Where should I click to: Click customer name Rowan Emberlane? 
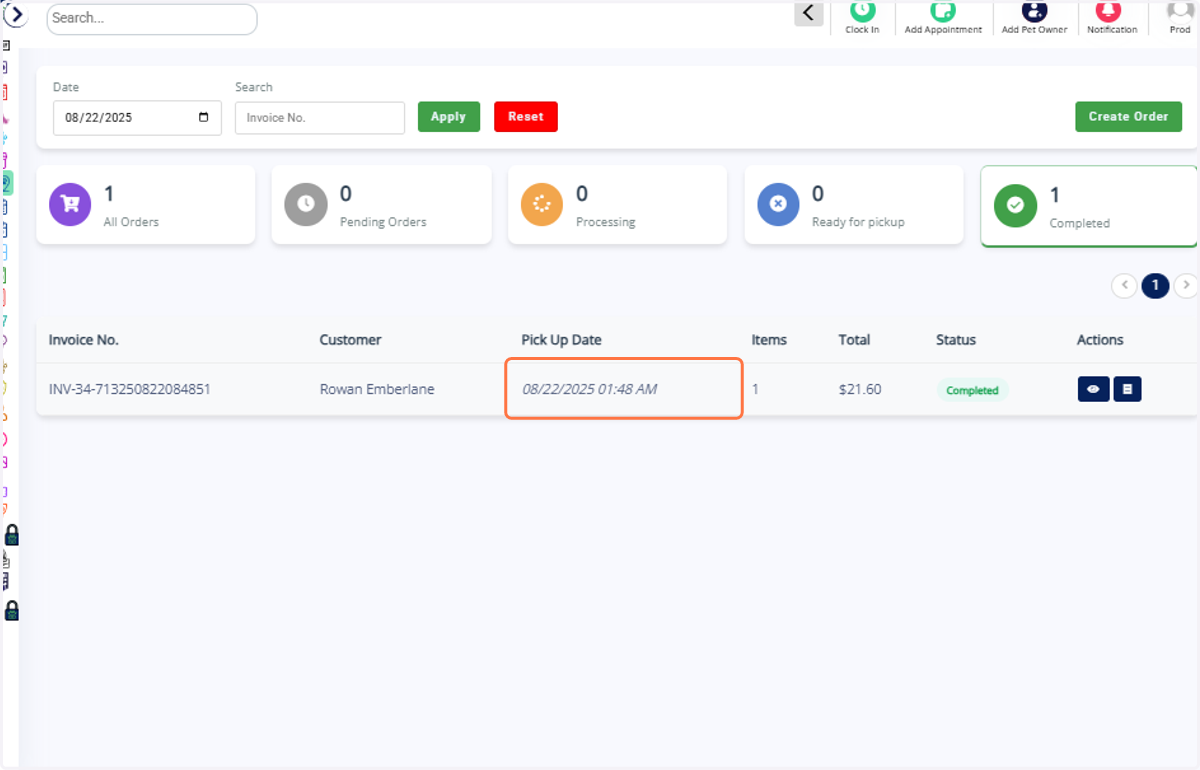(377, 389)
